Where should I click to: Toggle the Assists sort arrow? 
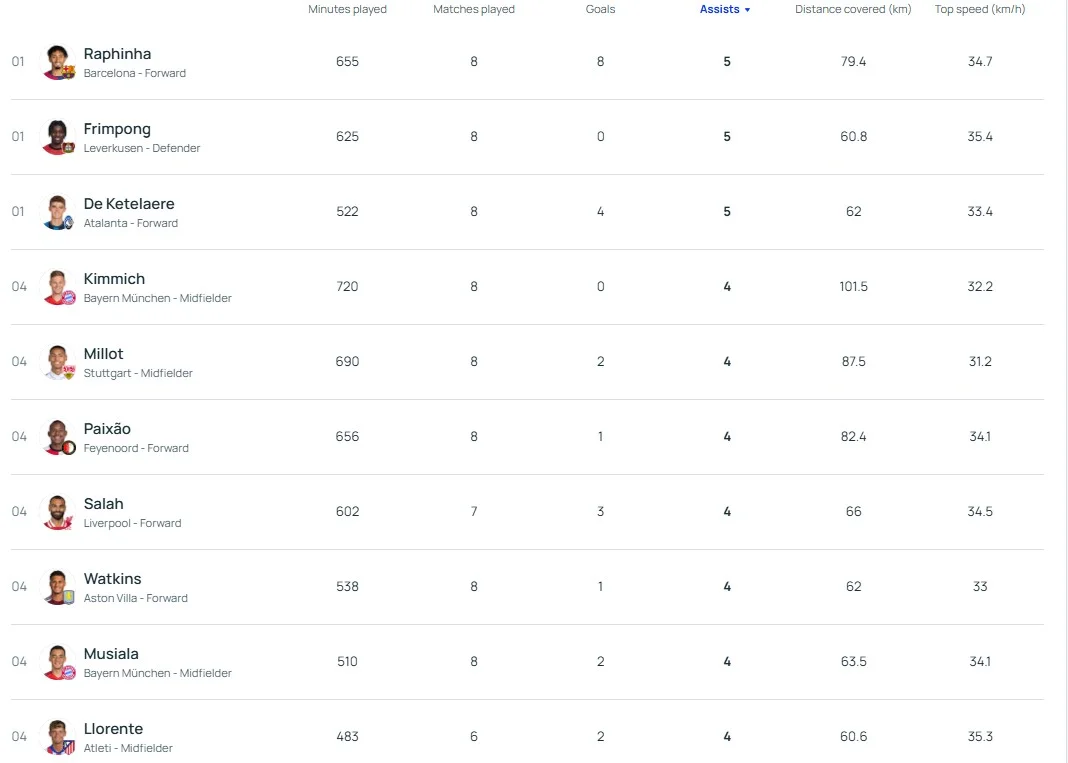coord(747,10)
